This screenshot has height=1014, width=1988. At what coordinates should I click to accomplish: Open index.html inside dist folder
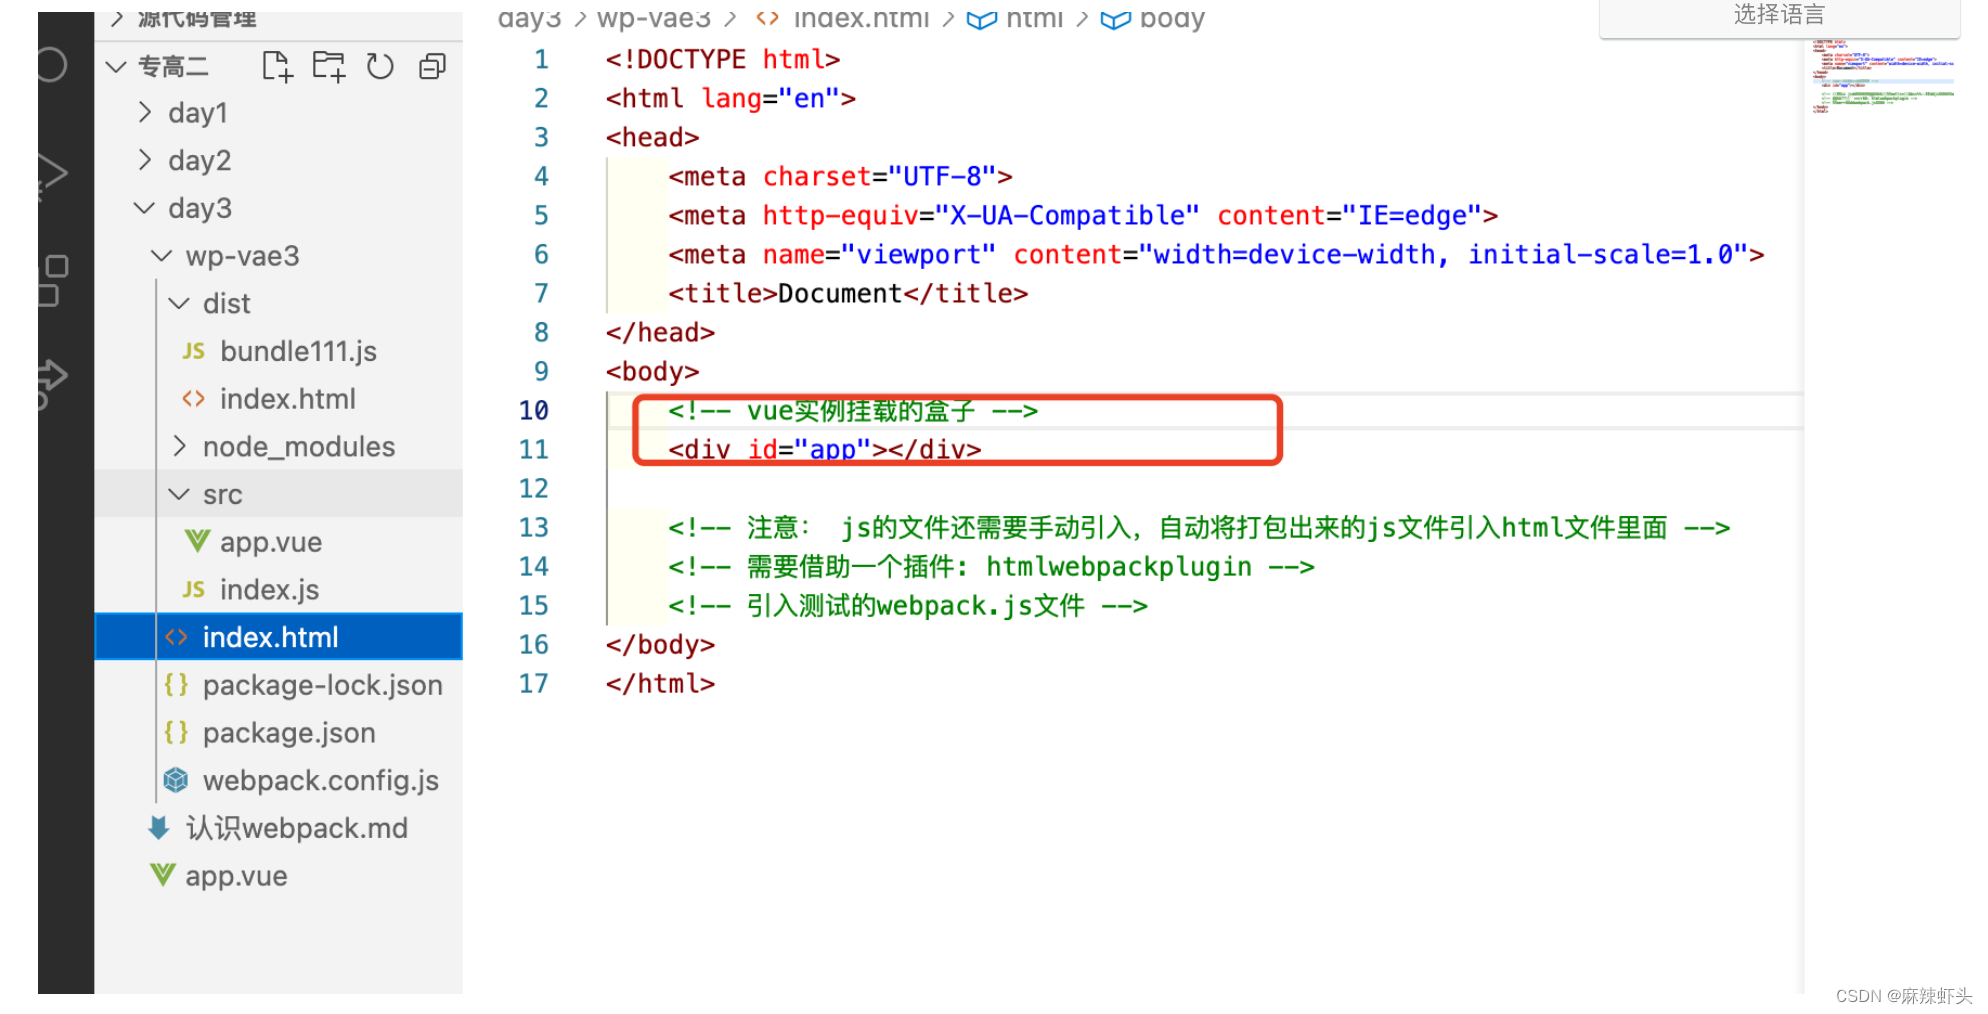click(288, 399)
